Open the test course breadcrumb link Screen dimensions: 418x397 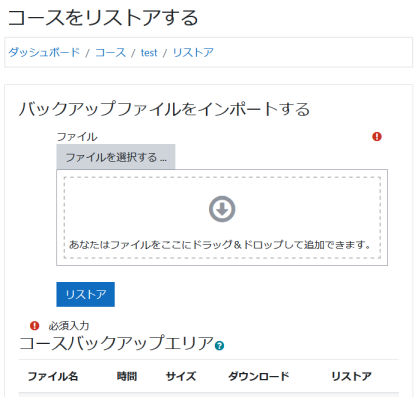coord(149,53)
